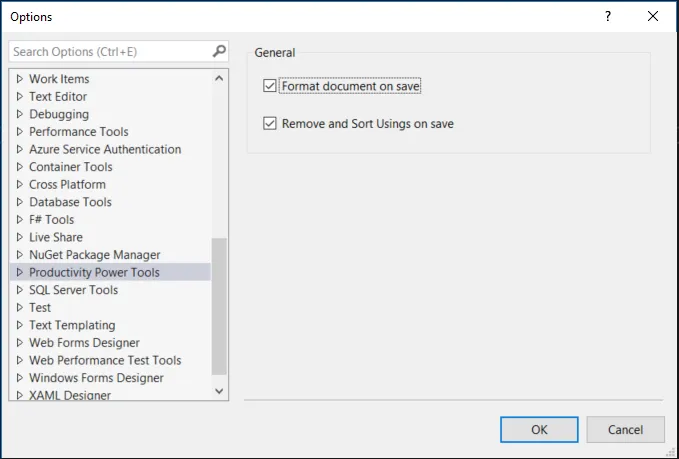Expand the Text Editor node
The width and height of the screenshot is (679, 459).
[19, 97]
